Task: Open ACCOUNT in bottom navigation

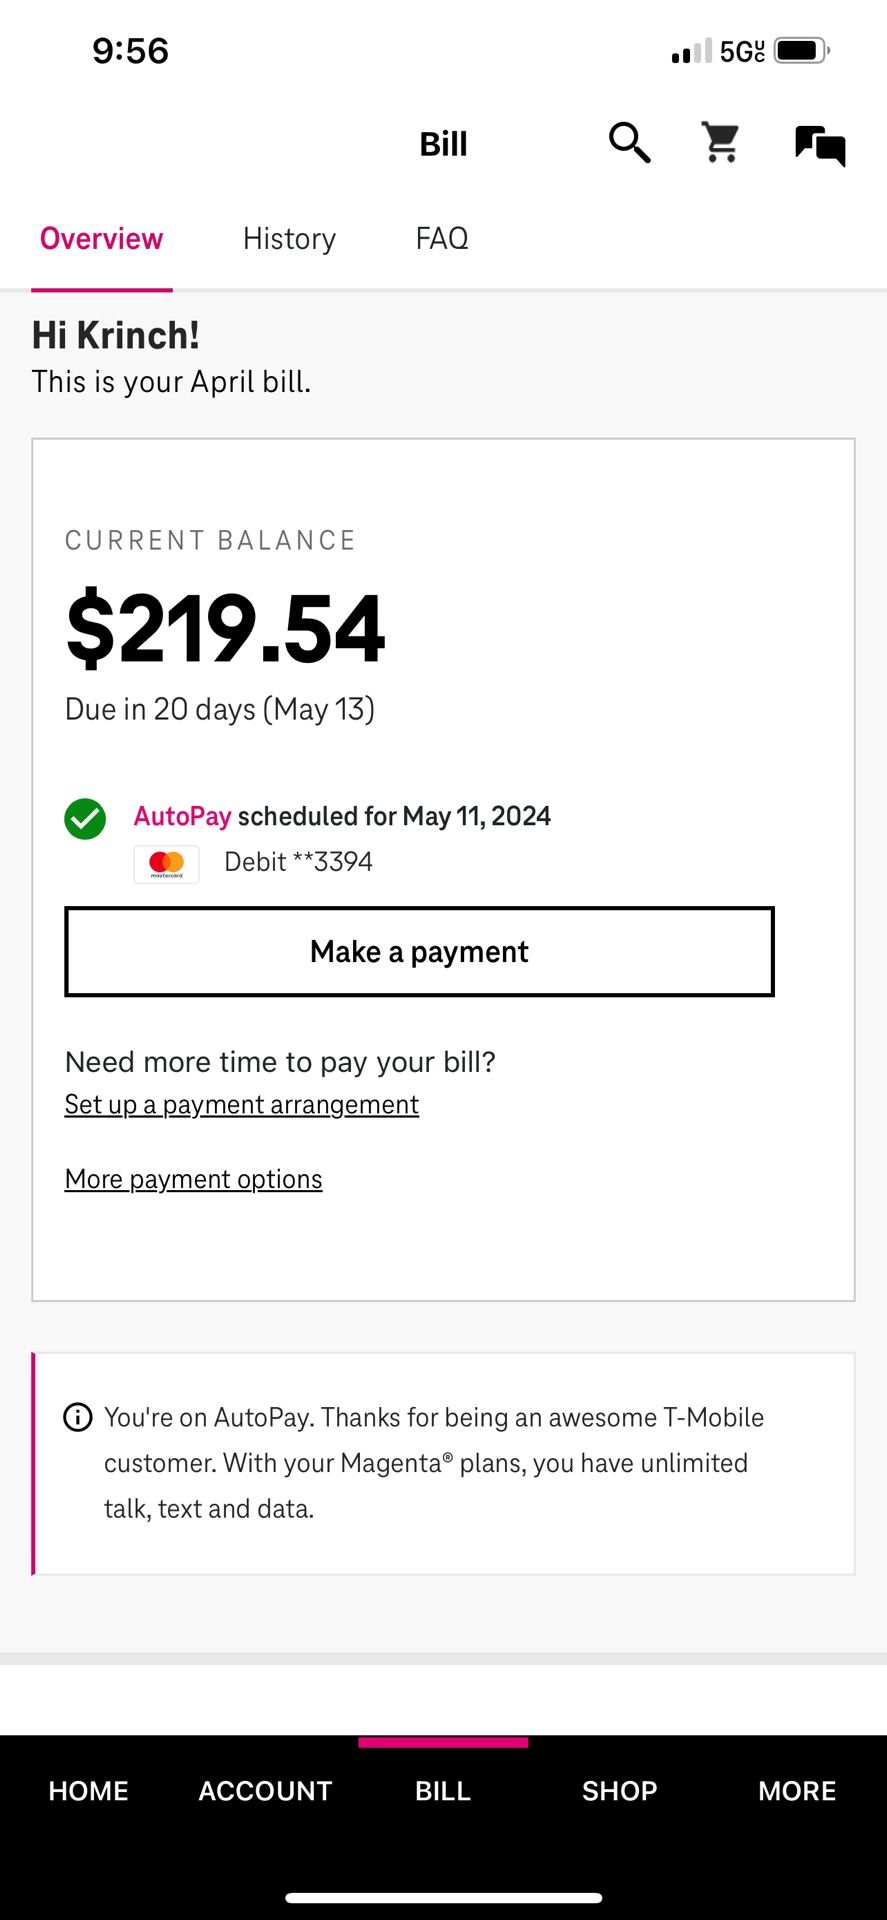Action: 265,1791
